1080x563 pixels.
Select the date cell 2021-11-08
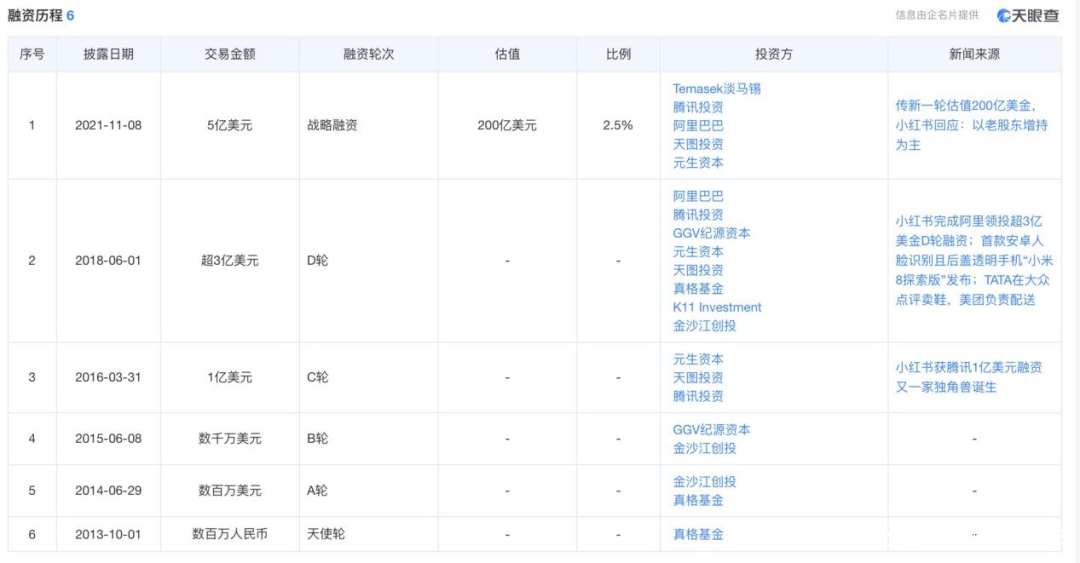(x=108, y=125)
